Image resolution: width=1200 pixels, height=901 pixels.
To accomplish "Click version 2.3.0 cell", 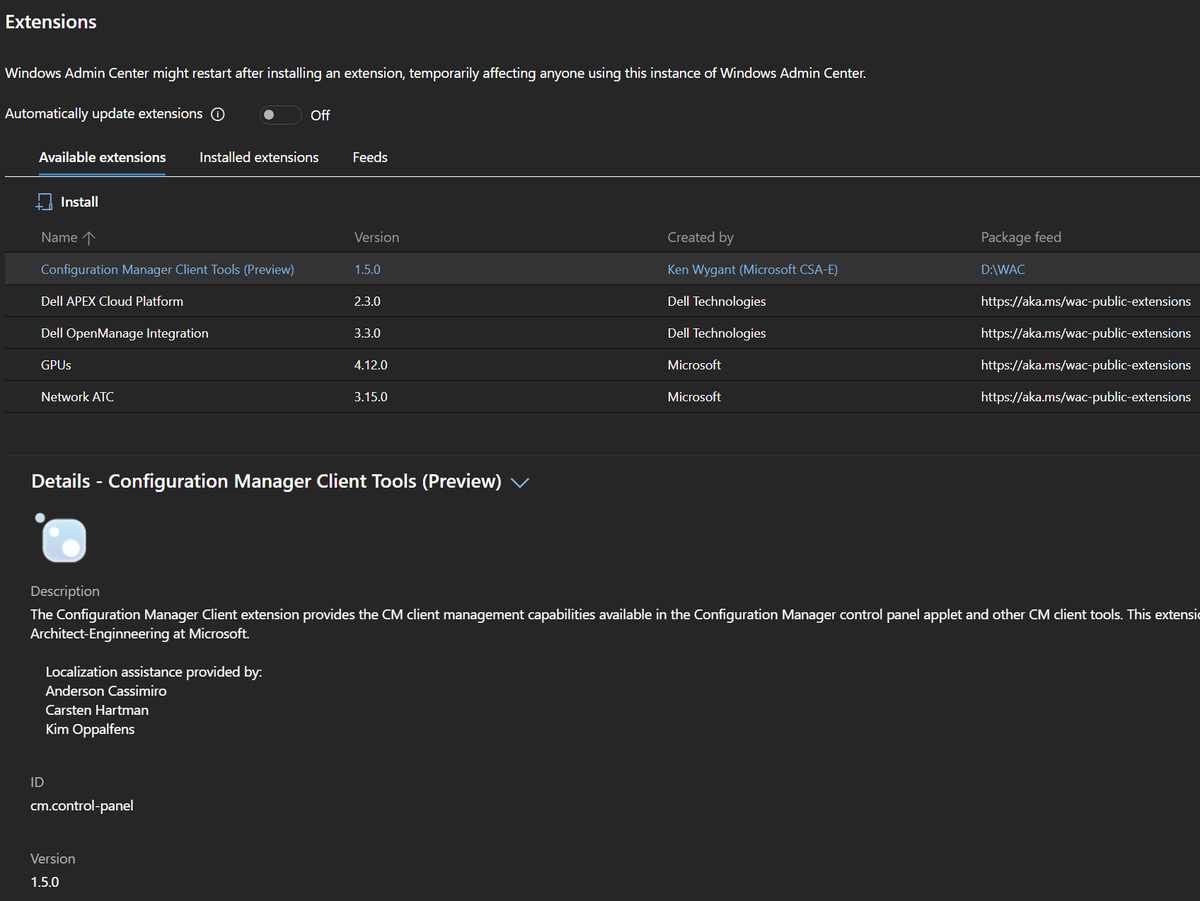I will point(367,302).
